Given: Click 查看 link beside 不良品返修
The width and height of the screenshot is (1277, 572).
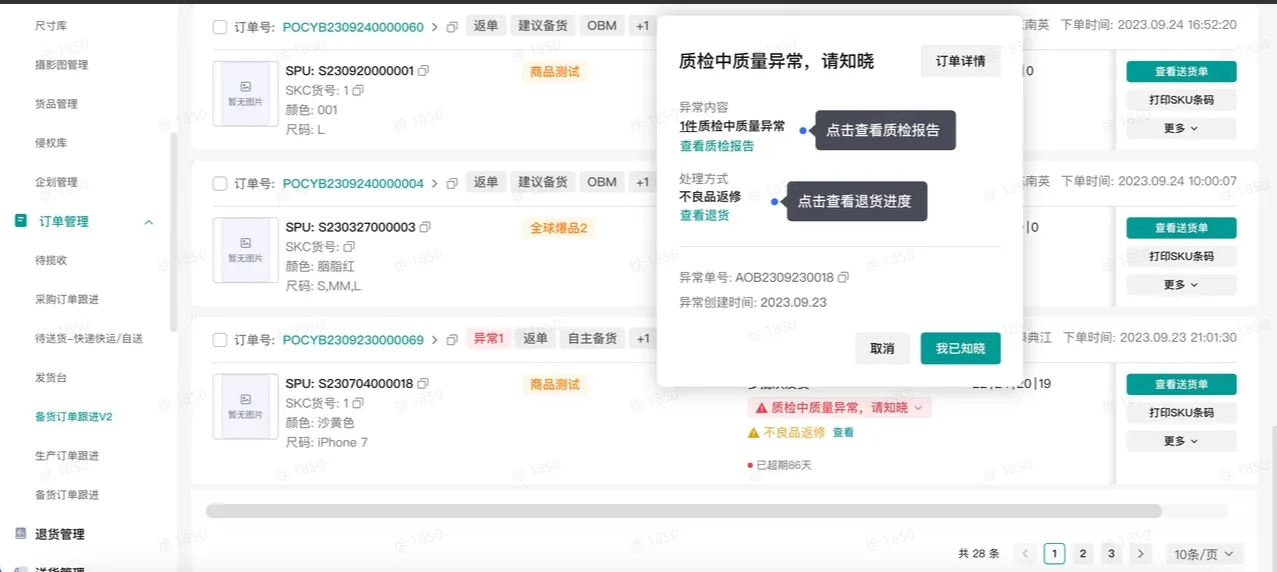Looking at the screenshot, I should tap(844, 433).
